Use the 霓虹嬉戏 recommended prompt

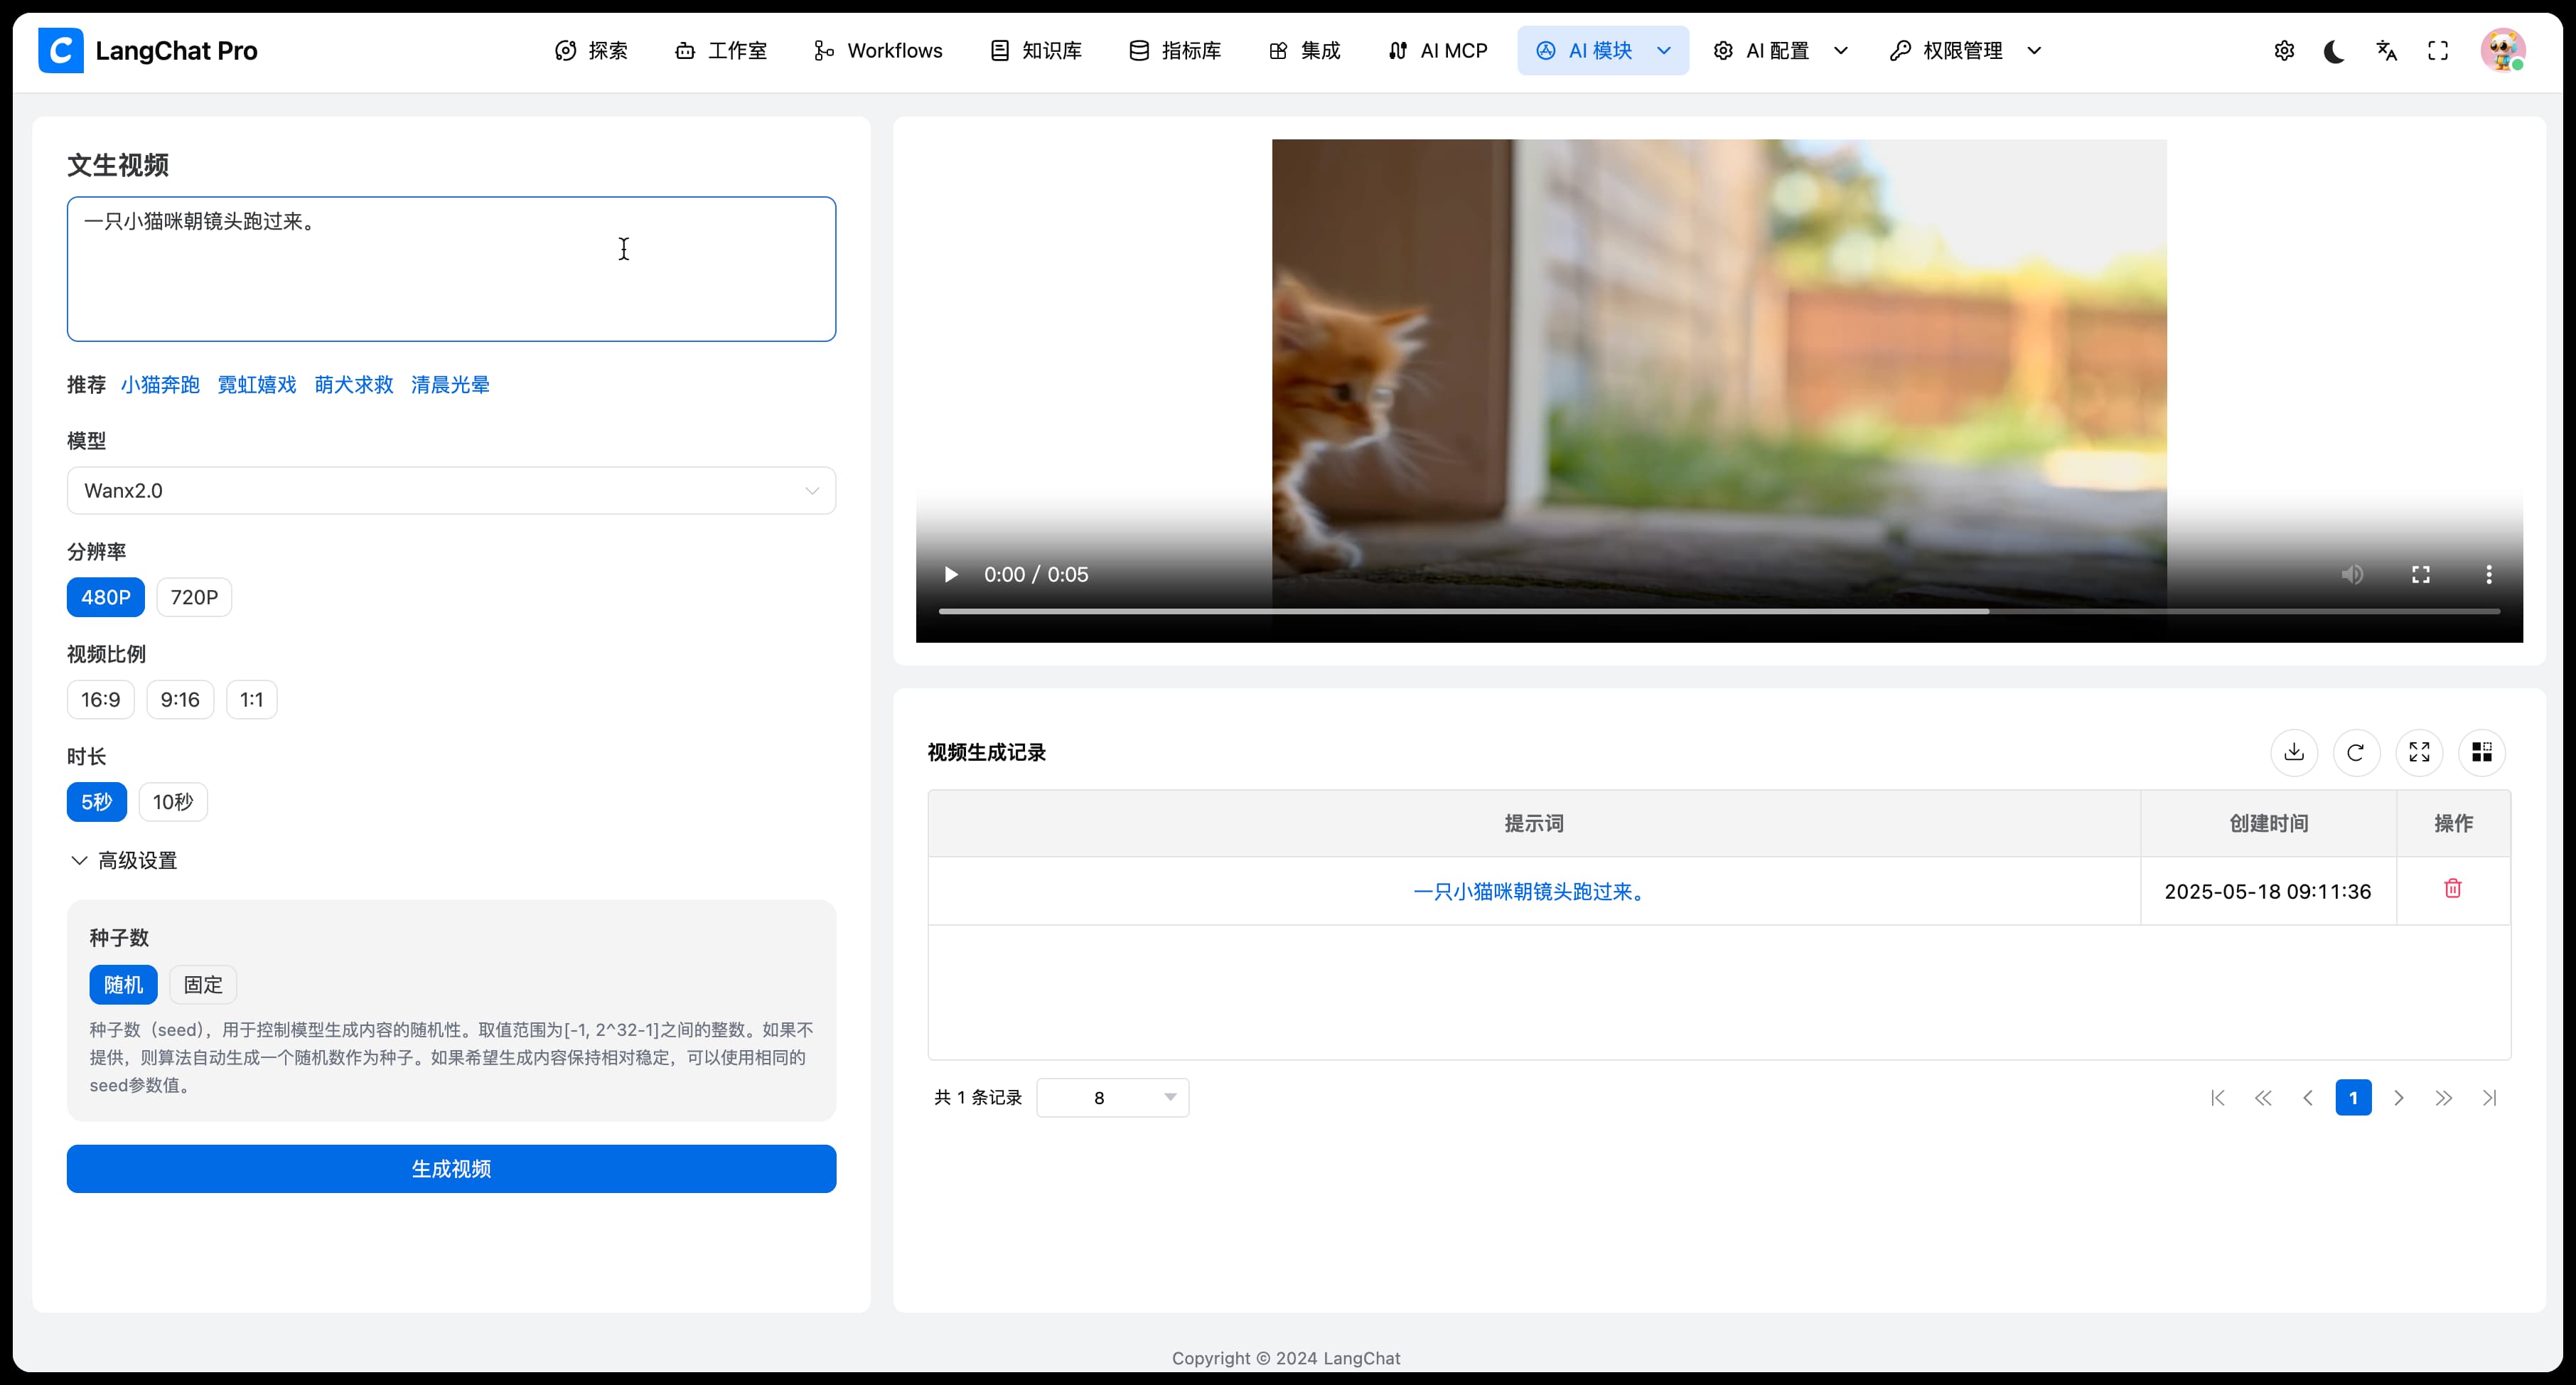pos(257,384)
